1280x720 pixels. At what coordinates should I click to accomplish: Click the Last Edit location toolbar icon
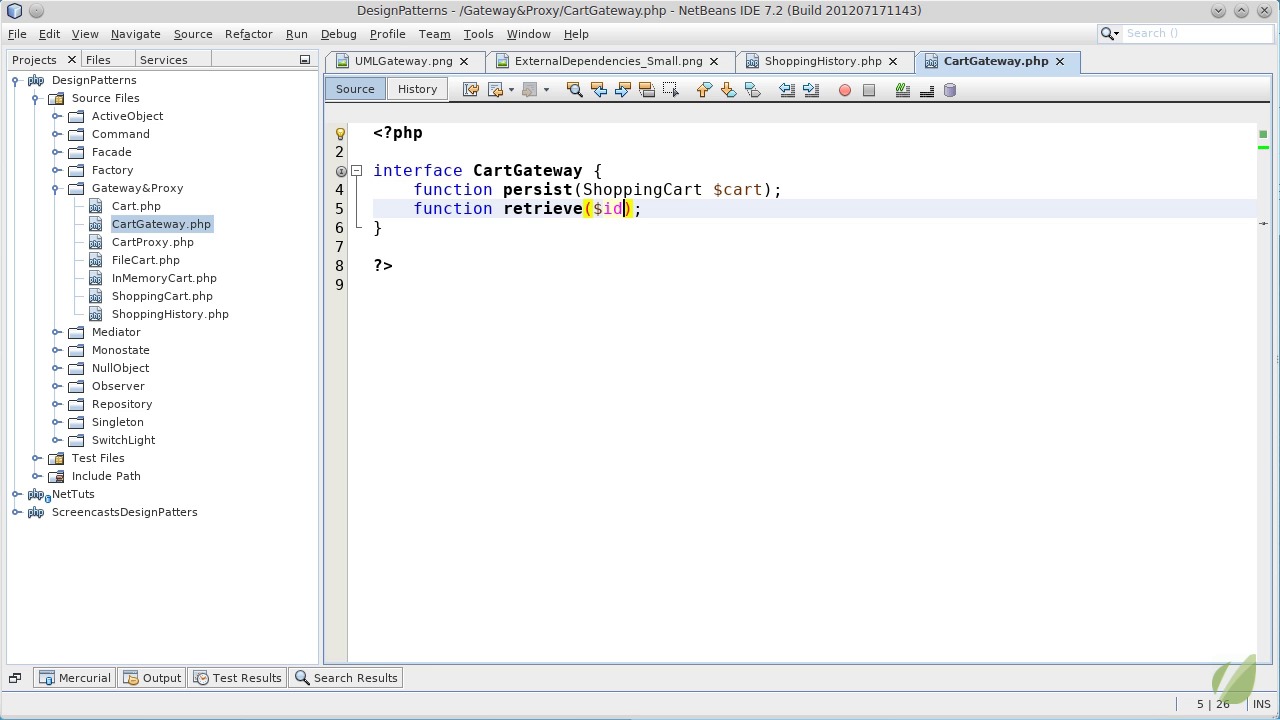470,90
